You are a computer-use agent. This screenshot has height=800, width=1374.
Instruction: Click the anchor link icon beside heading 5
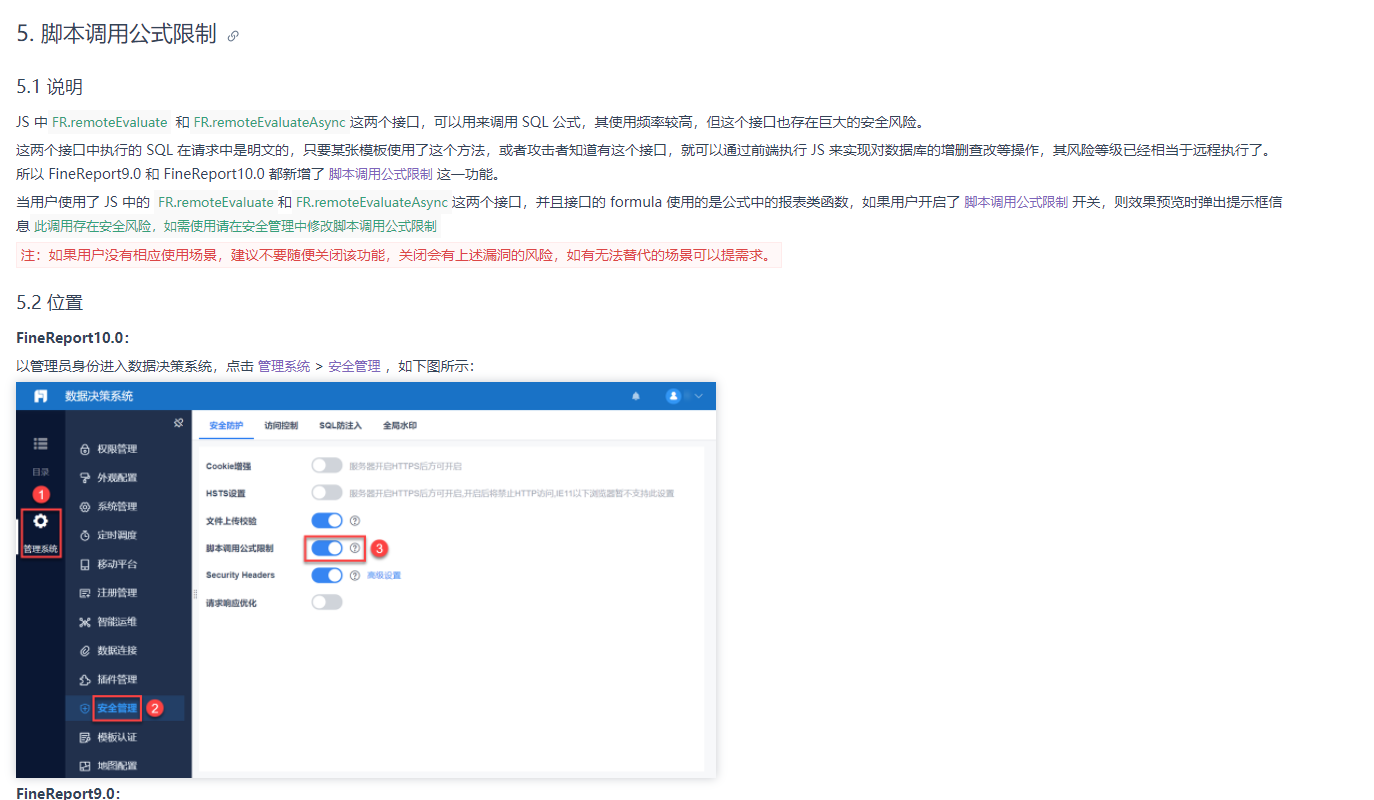(x=233, y=36)
